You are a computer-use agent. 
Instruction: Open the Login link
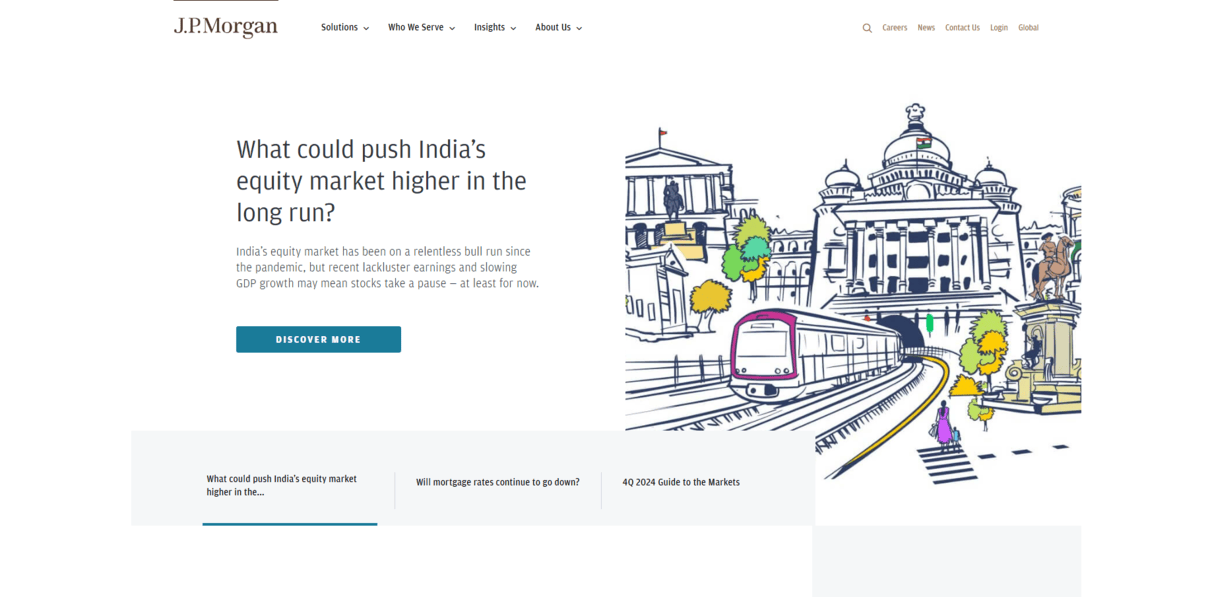[x=998, y=28]
